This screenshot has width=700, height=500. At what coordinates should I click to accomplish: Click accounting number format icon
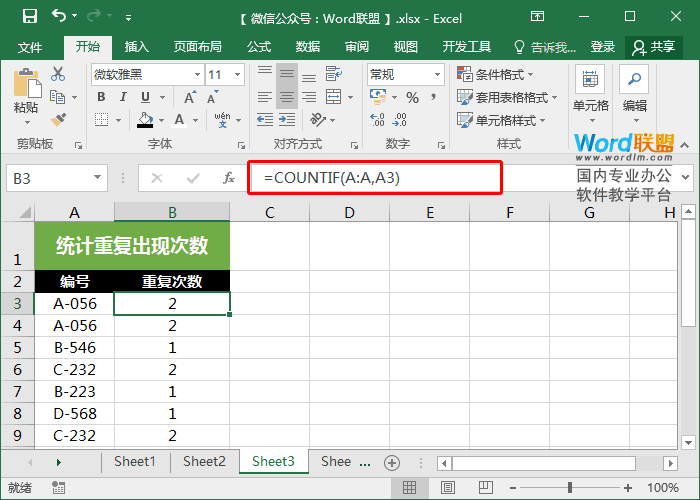(x=378, y=97)
